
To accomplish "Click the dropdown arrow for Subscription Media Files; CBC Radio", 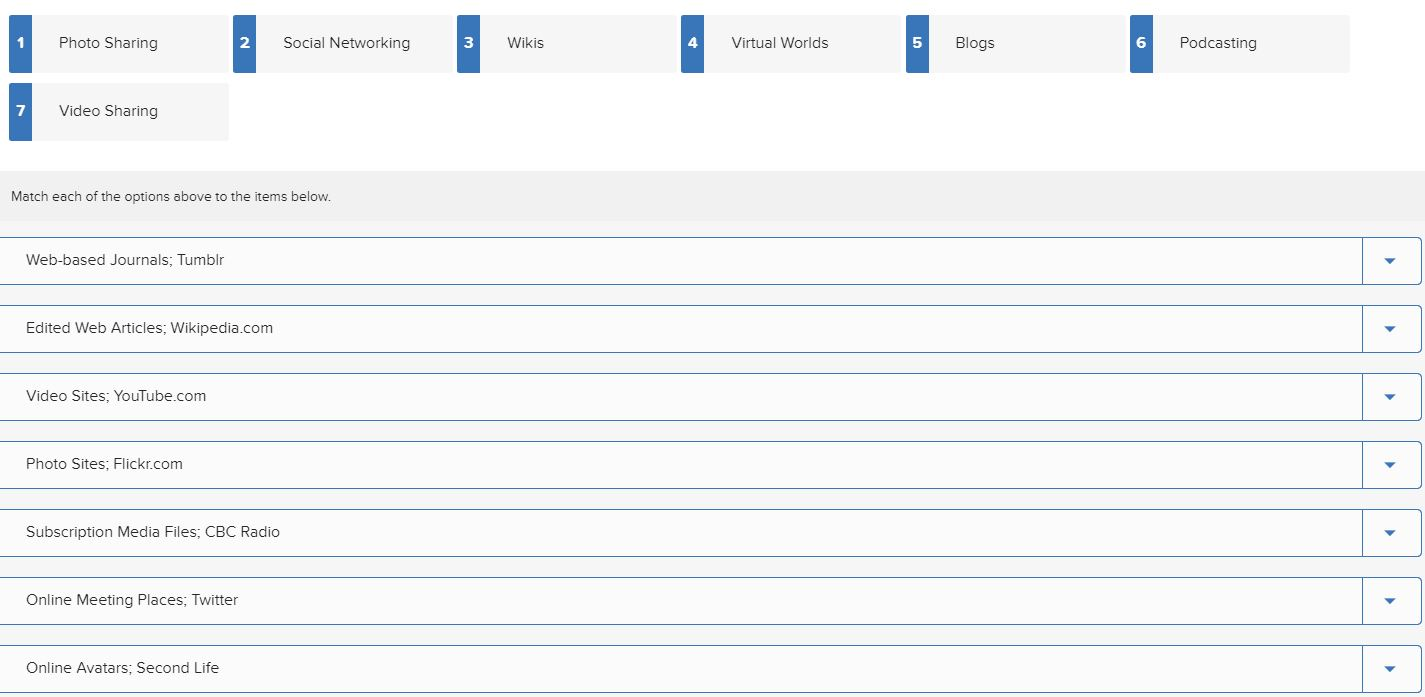I will (1391, 532).
